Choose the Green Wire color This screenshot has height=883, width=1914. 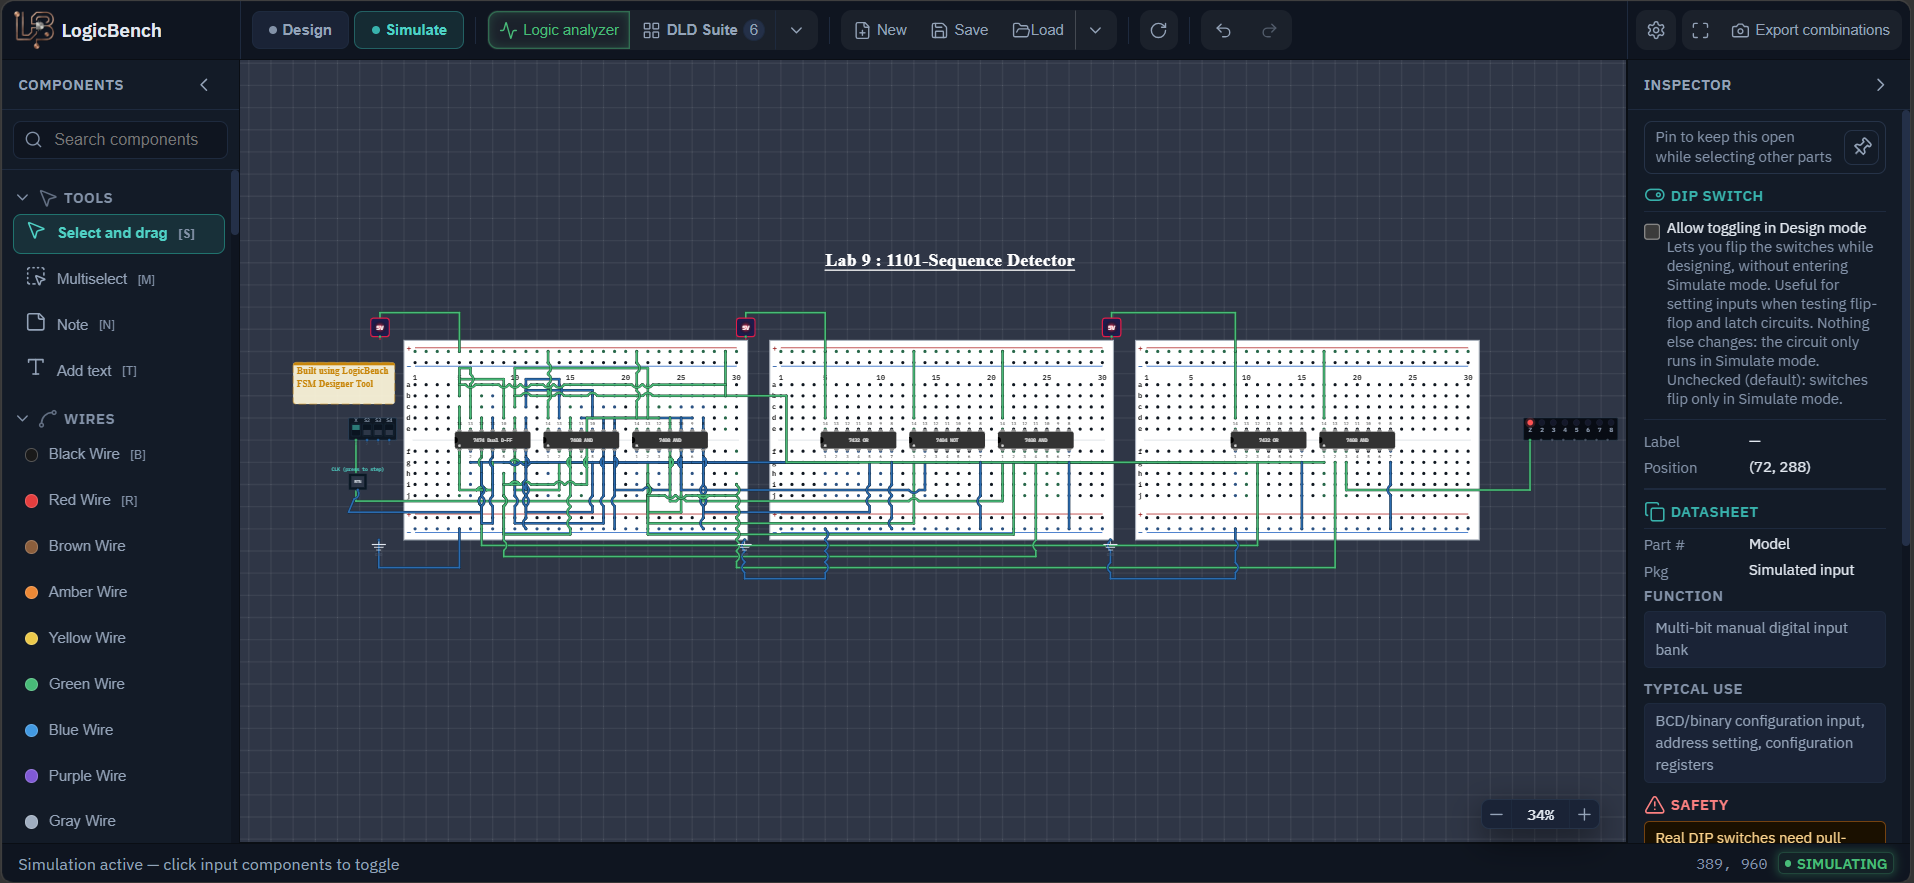click(119, 684)
